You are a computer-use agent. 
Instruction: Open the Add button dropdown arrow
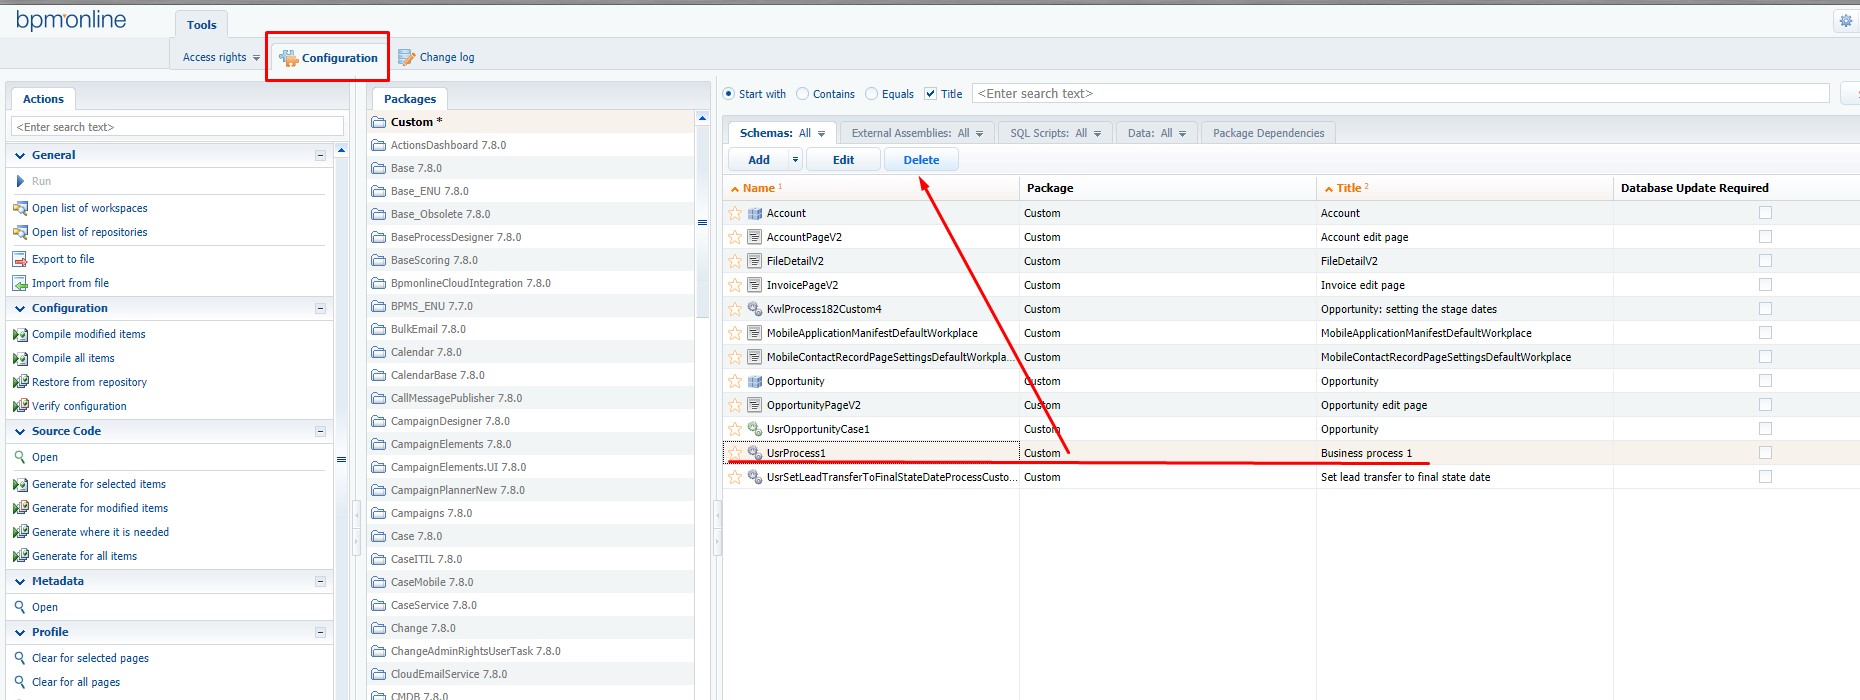coord(795,160)
